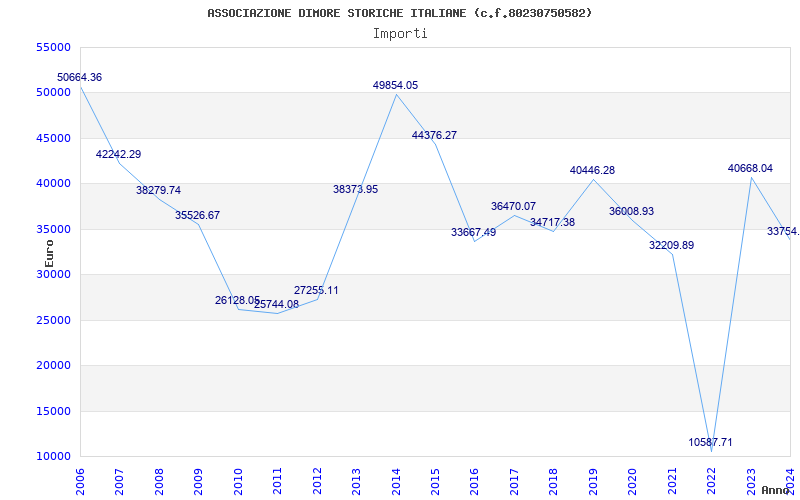Click year 2012 on x-axis
The image size is (800, 500).
tap(317, 482)
